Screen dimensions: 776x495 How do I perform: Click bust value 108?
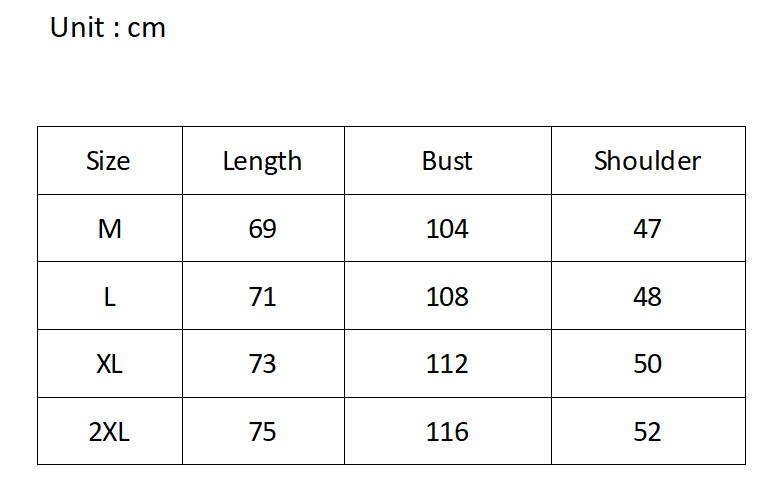[x=447, y=297]
